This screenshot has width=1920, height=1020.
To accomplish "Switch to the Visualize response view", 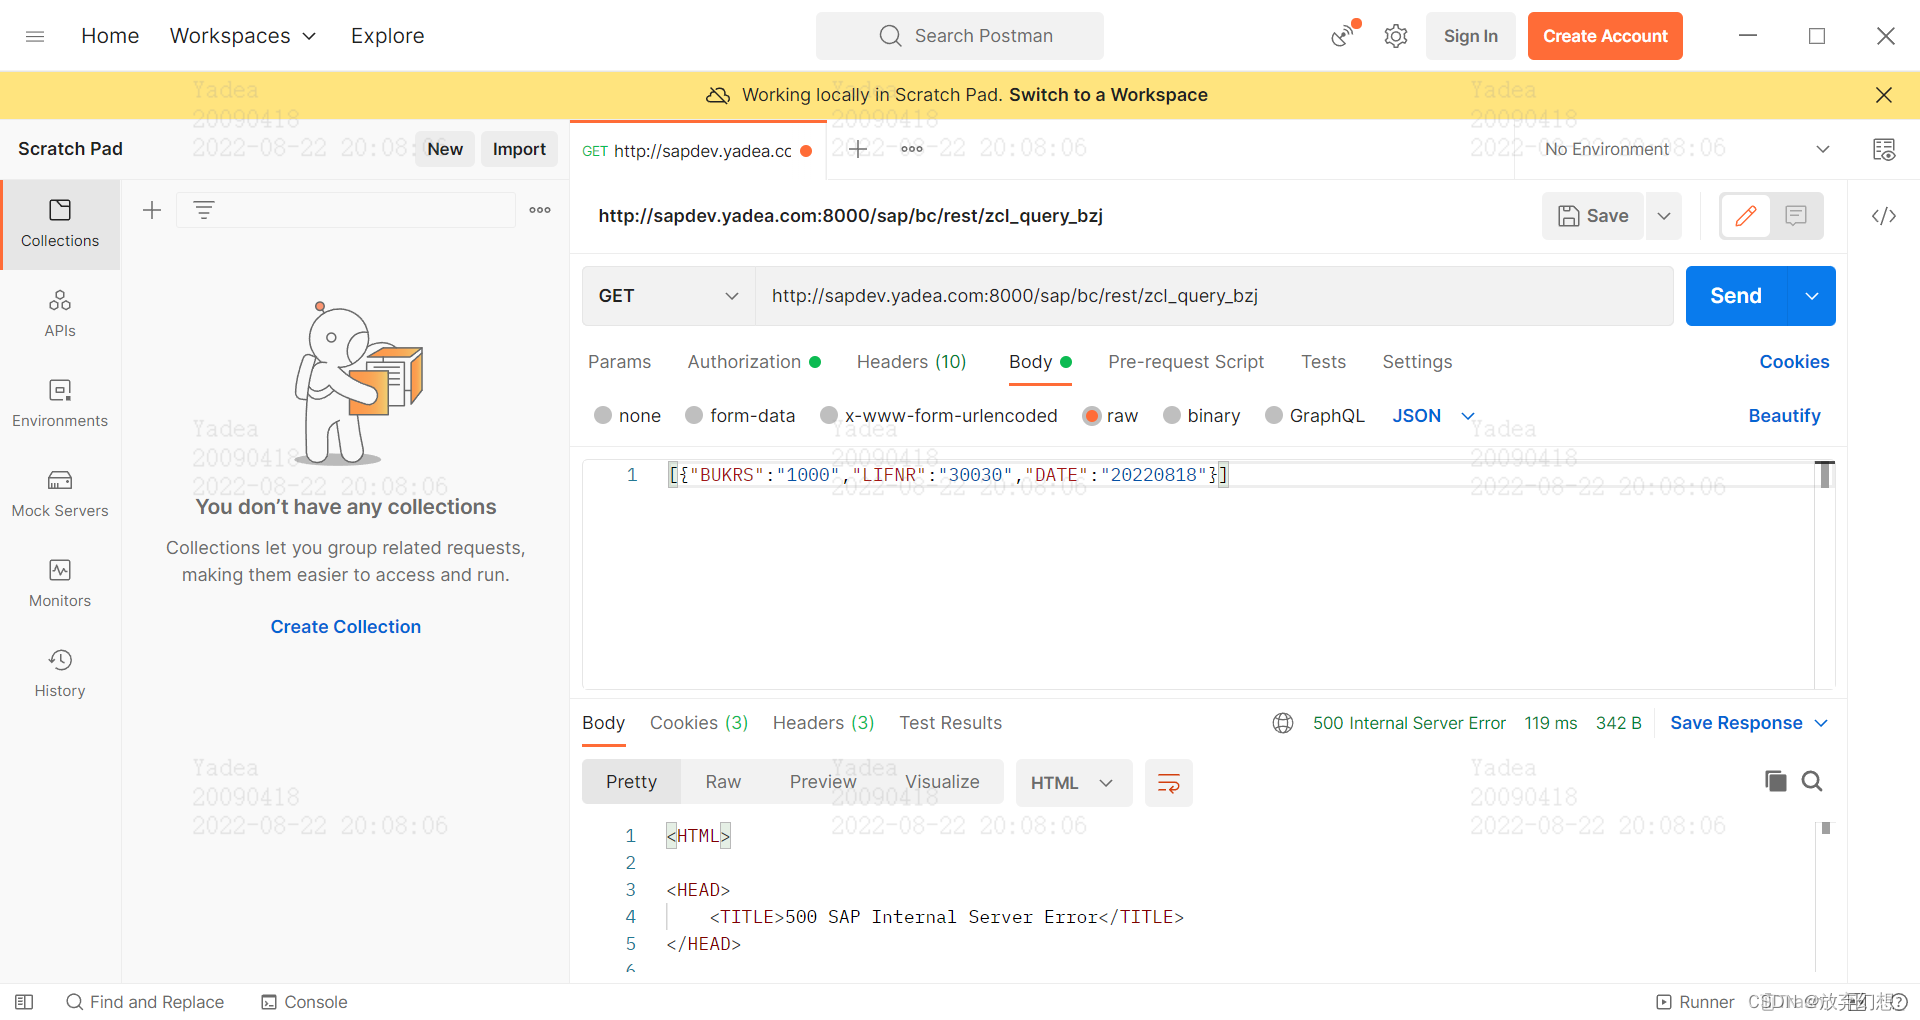I will point(942,782).
